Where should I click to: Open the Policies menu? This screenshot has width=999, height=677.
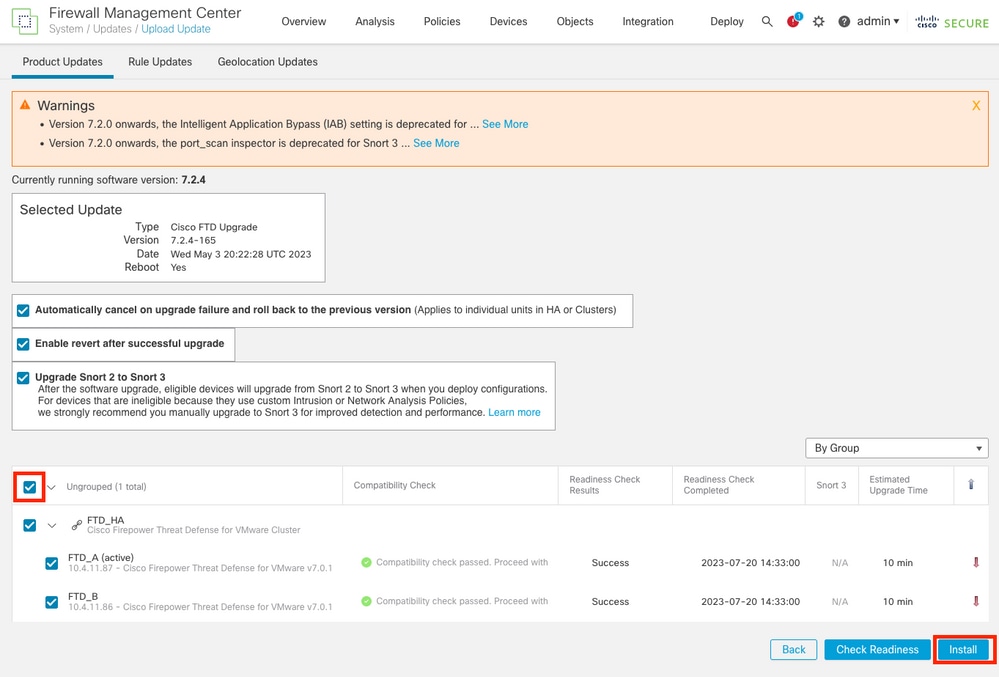[442, 22]
